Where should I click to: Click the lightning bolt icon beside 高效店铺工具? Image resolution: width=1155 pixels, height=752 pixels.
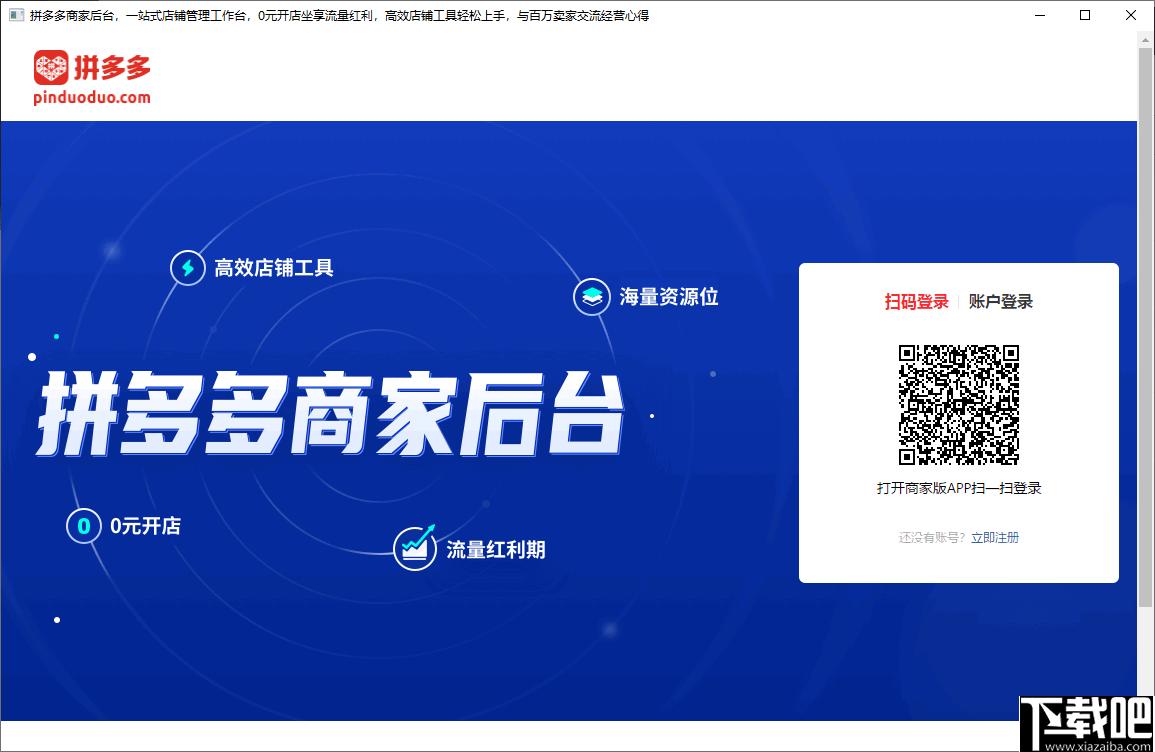(188, 267)
